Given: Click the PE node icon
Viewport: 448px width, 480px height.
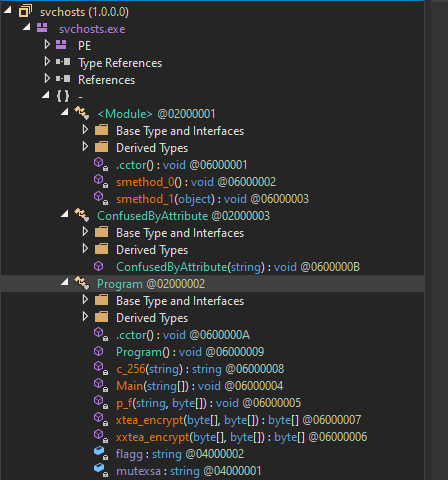Looking at the screenshot, I should pyautogui.click(x=61, y=45).
